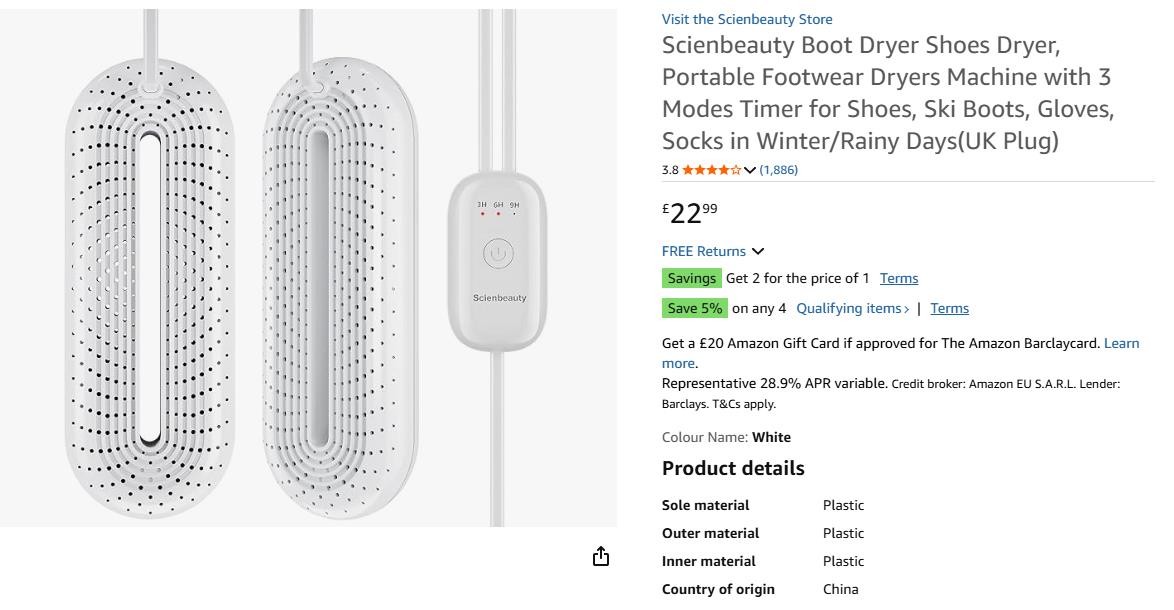Click the Scienbeauty timer controller in the image
Screen dimensions: 1174x610
point(498,262)
